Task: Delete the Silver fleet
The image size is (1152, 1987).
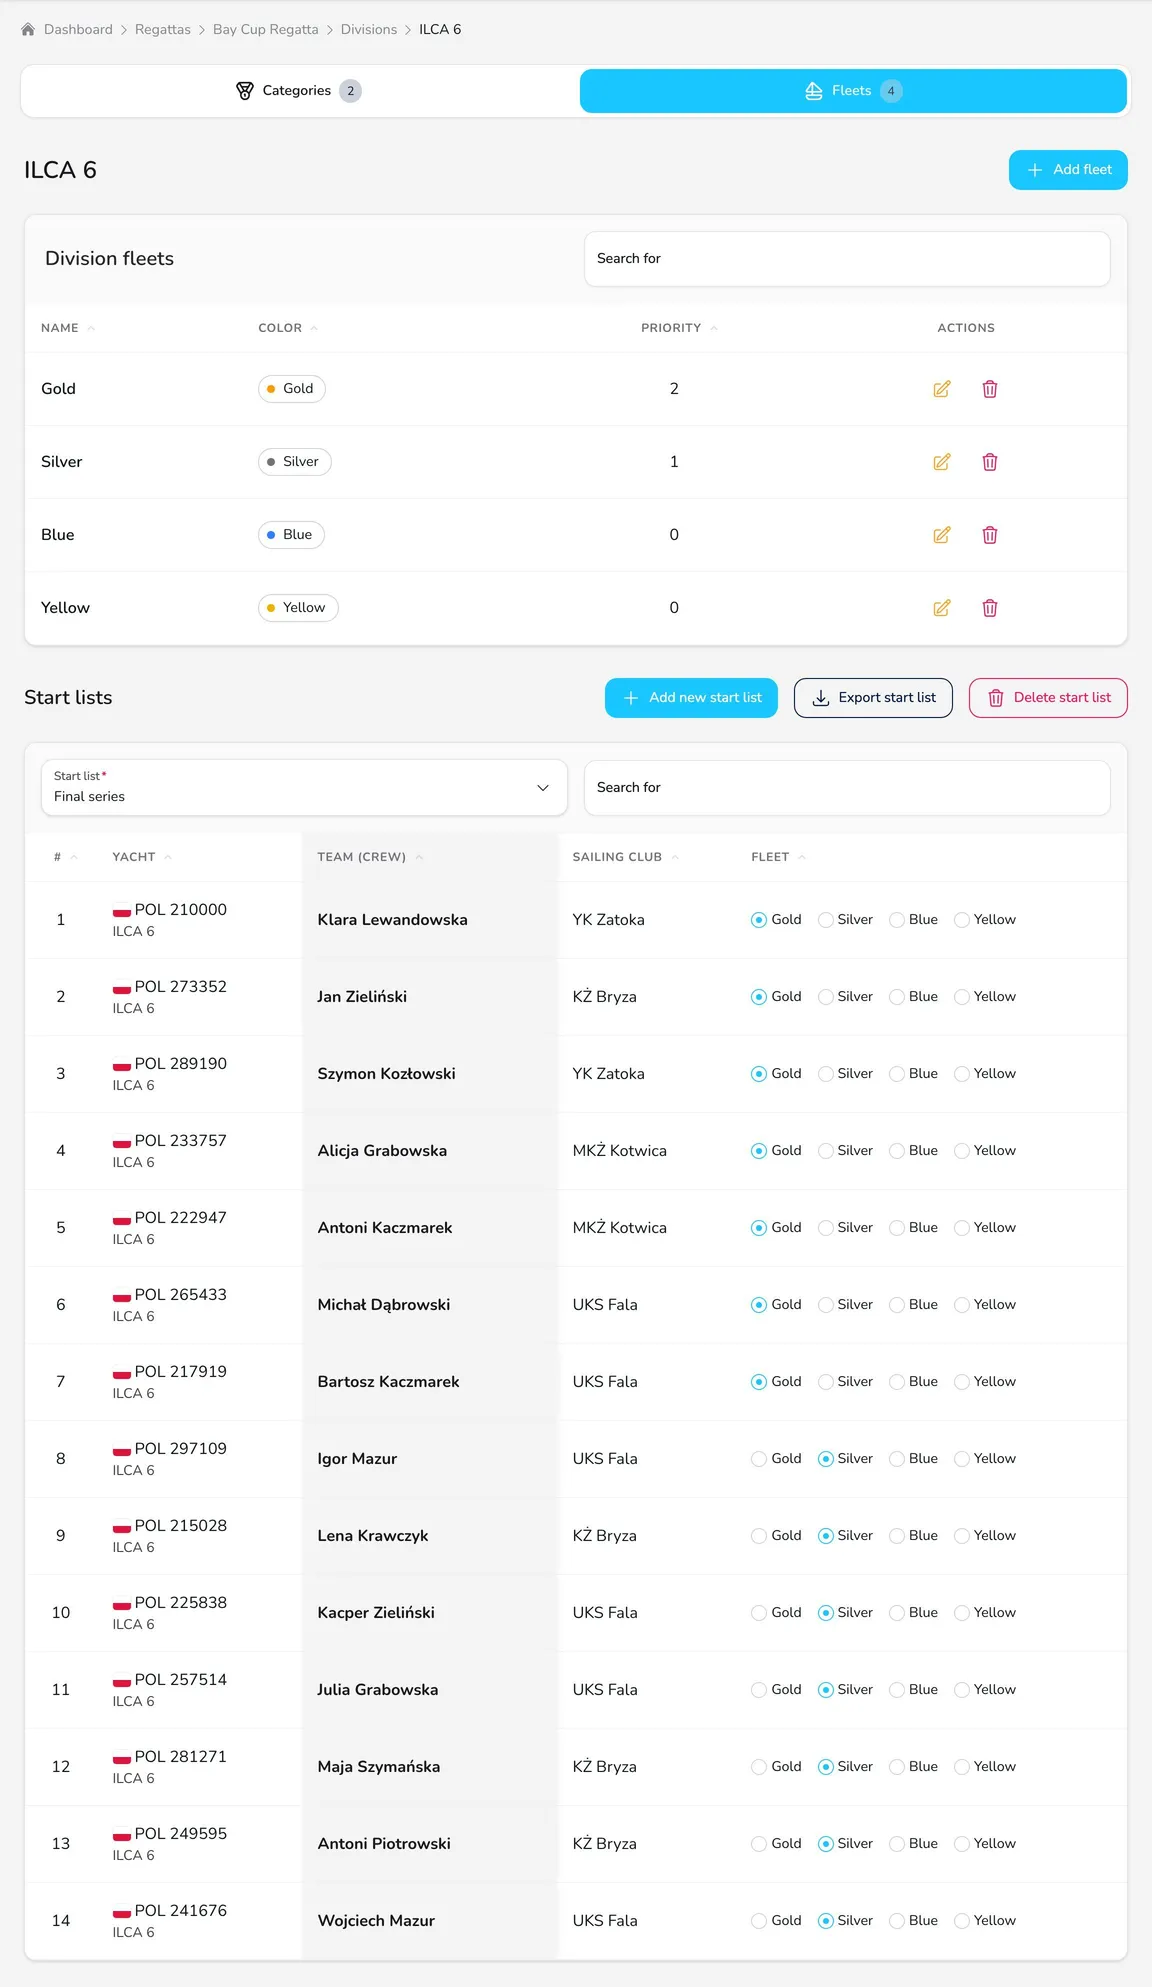Action: [x=990, y=462]
